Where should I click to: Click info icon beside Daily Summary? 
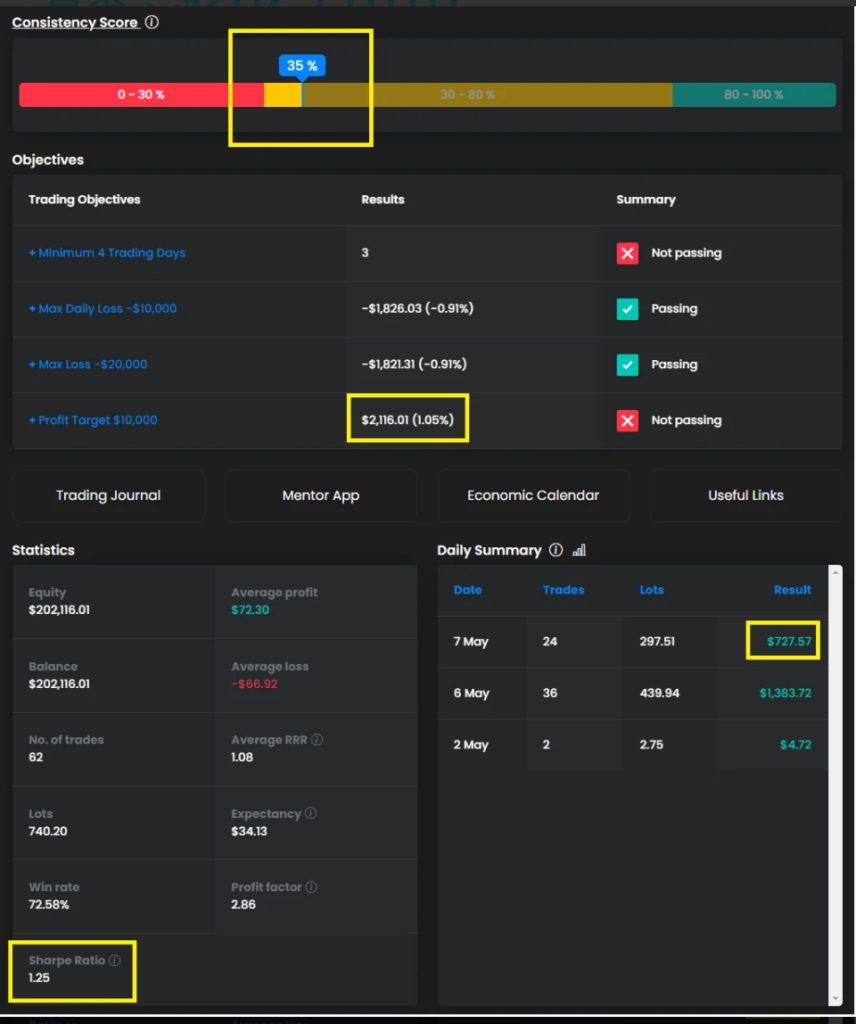pos(556,550)
